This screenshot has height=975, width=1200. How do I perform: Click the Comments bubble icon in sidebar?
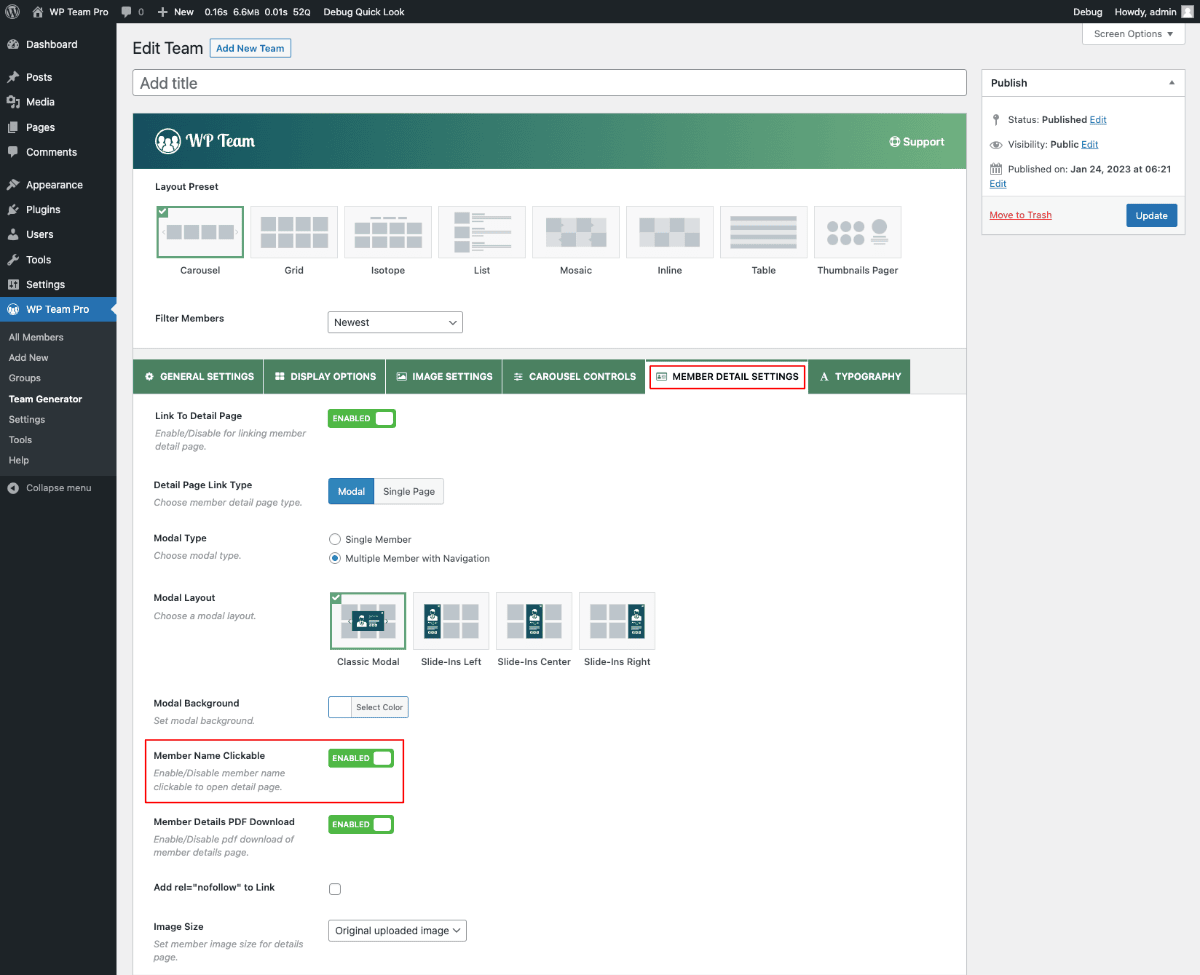13,152
